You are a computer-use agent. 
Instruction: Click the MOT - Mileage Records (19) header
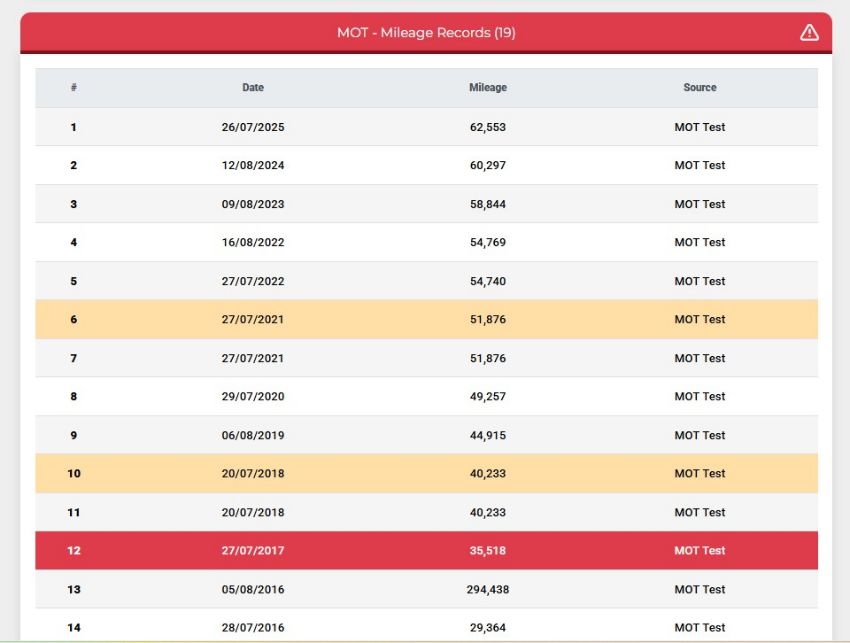click(x=426, y=33)
